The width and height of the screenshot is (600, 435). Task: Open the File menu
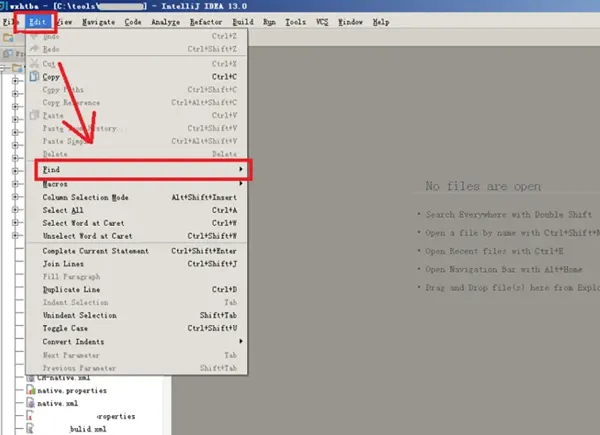[x=10, y=22]
